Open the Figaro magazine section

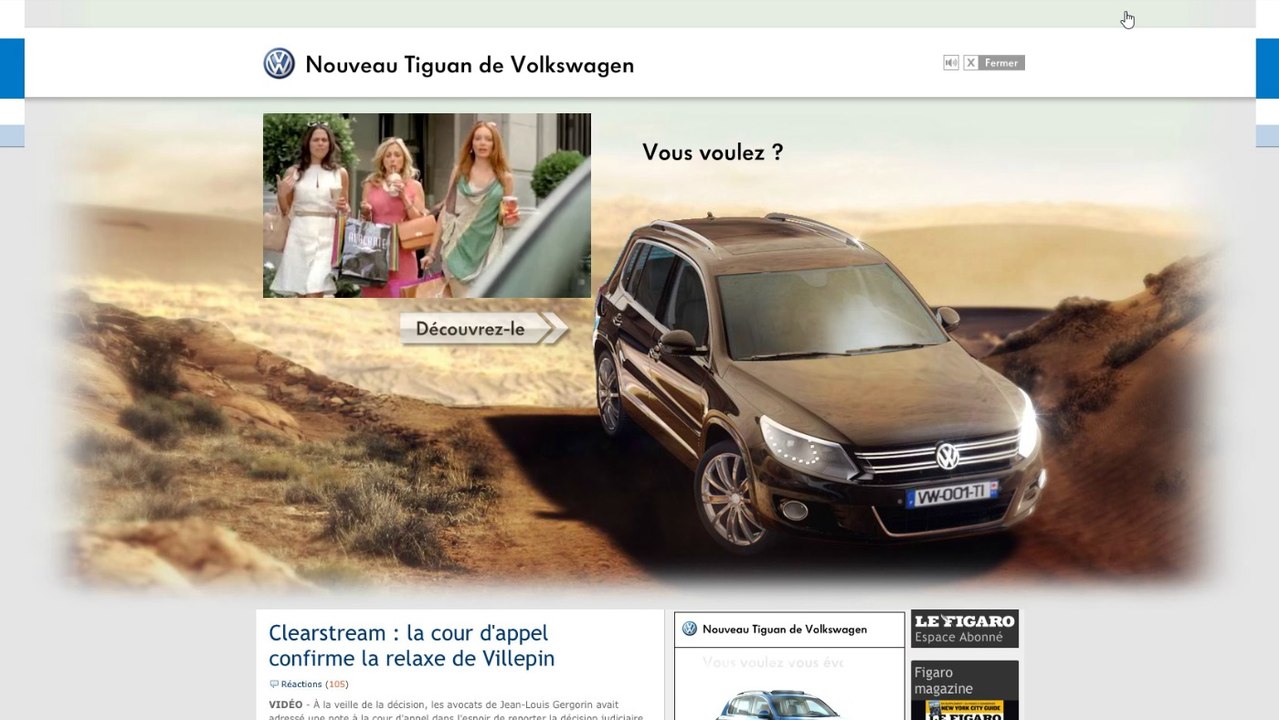[x=943, y=680]
